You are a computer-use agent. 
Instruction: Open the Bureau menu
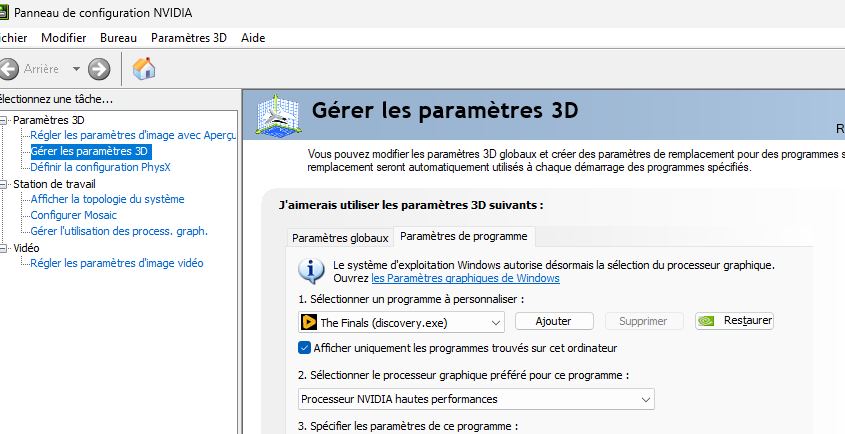[119, 38]
